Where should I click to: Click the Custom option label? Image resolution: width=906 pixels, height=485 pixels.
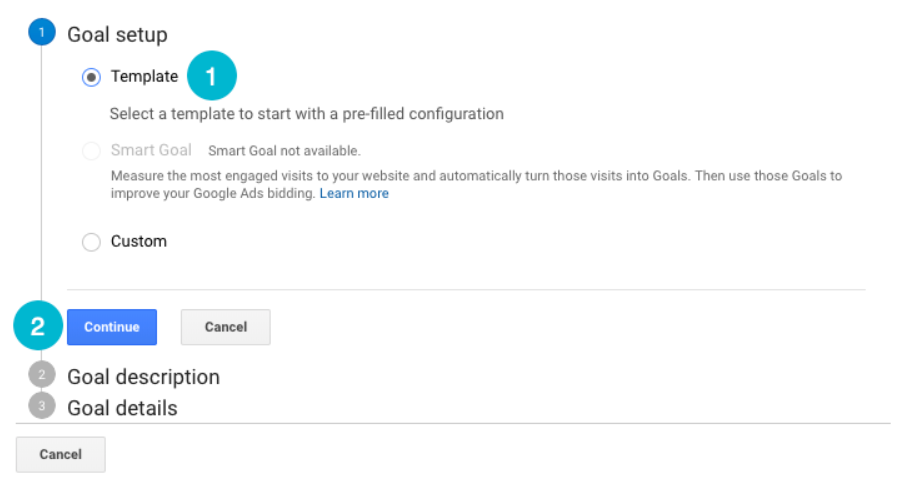[139, 242]
